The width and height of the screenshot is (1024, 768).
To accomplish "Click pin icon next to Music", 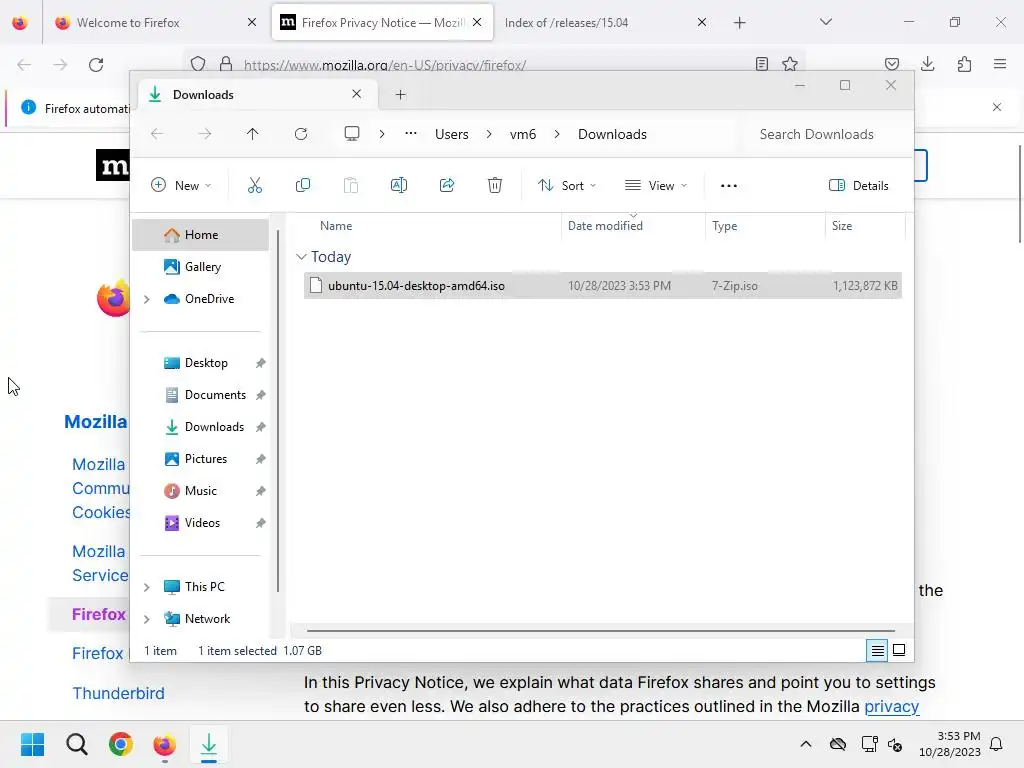I will 261,491.
